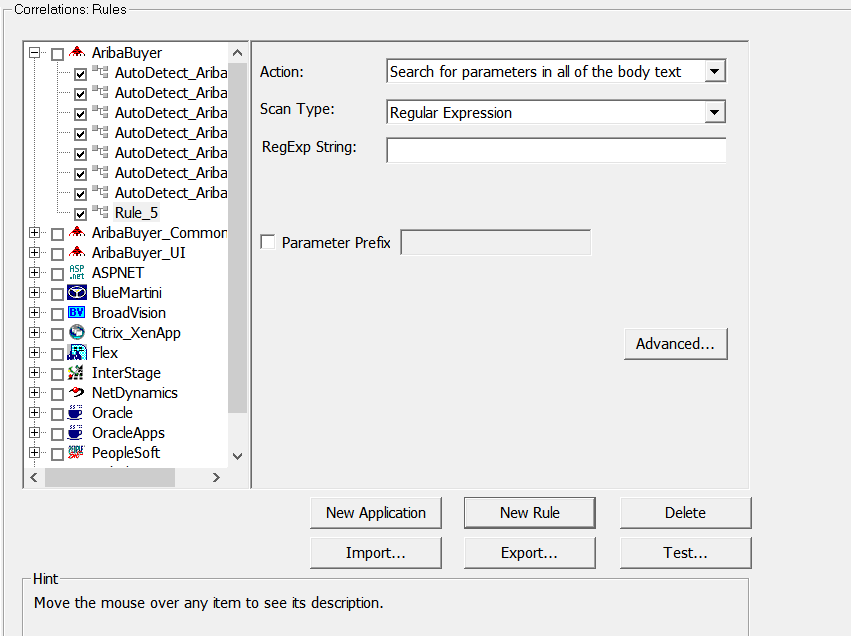Uncheck the Rule_5 checkbox
The image size is (851, 636).
80,214
